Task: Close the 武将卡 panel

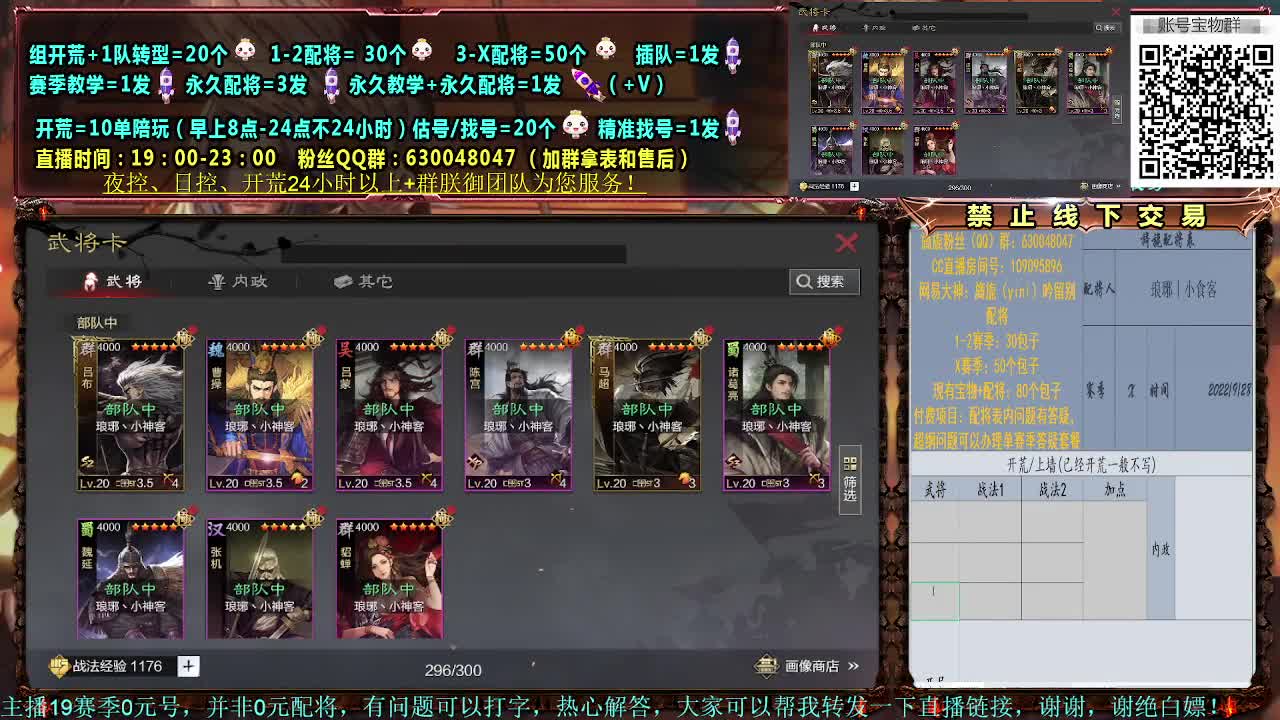Action: 846,243
